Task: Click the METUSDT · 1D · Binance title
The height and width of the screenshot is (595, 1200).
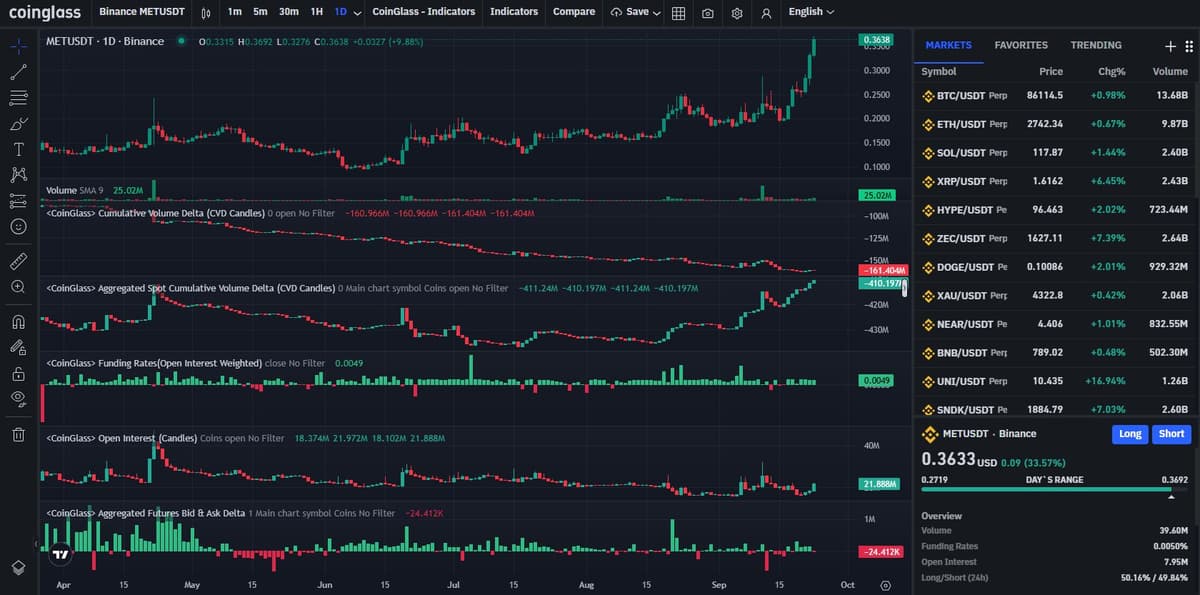Action: coord(105,41)
